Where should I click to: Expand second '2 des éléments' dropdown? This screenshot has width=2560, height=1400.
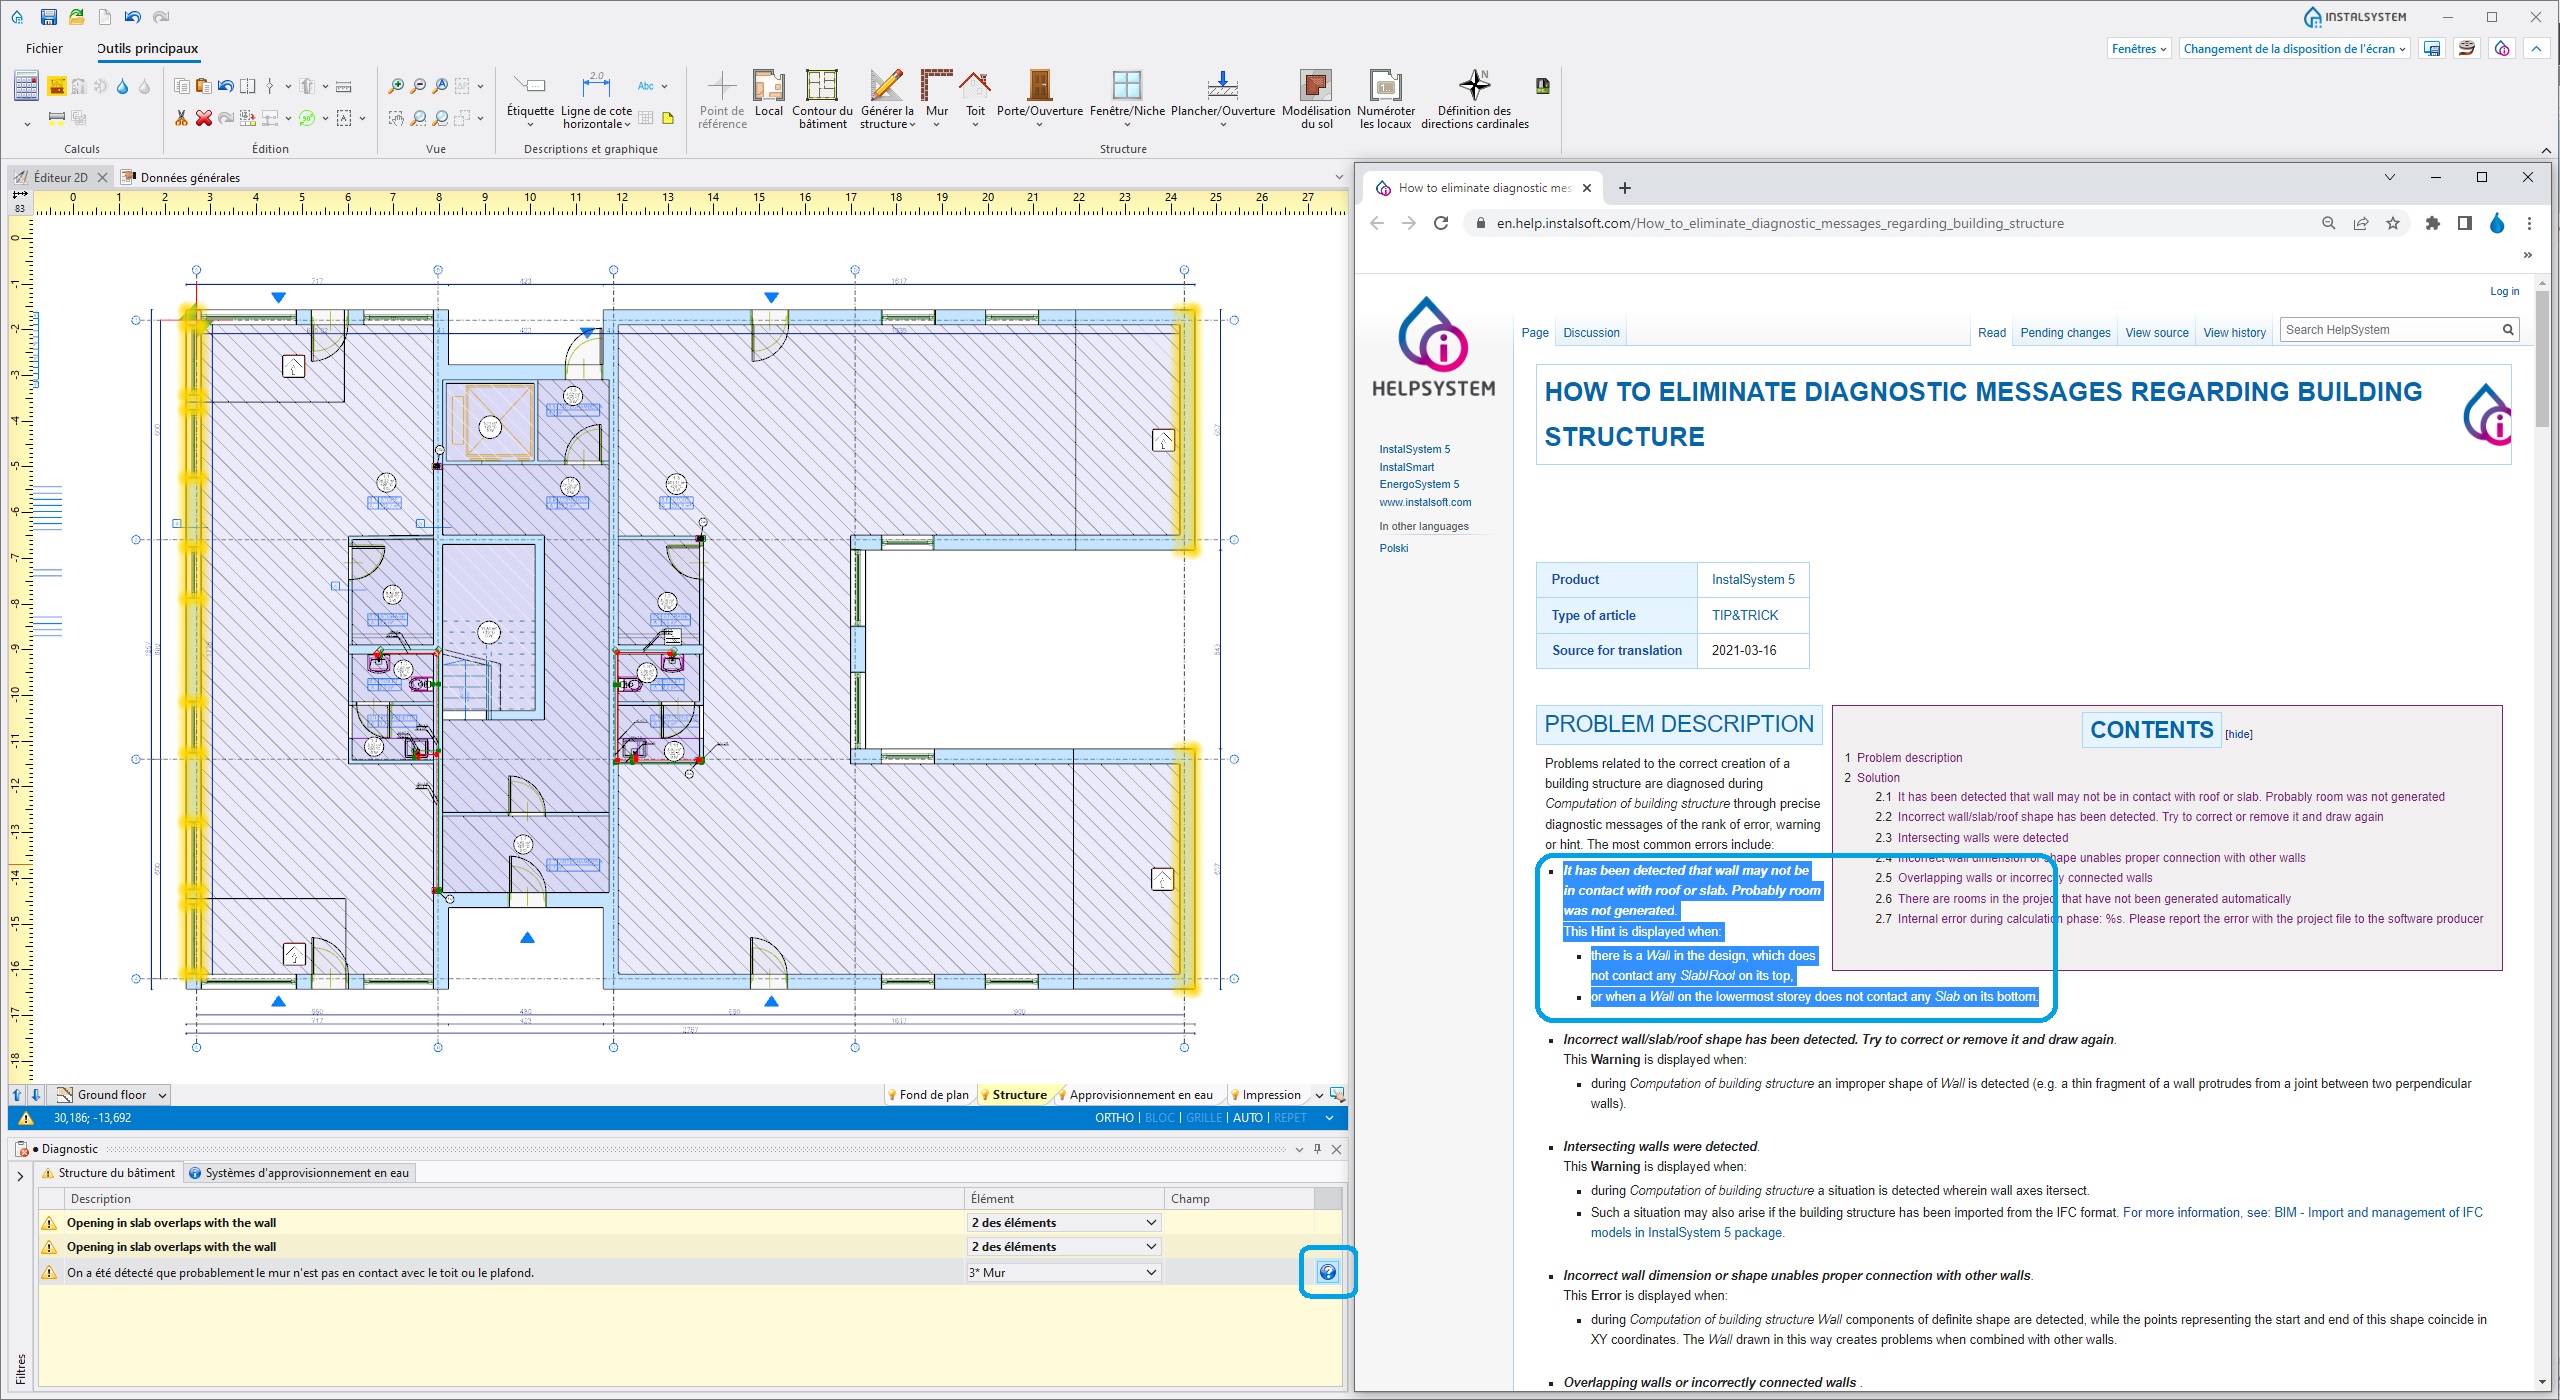[x=1151, y=1247]
